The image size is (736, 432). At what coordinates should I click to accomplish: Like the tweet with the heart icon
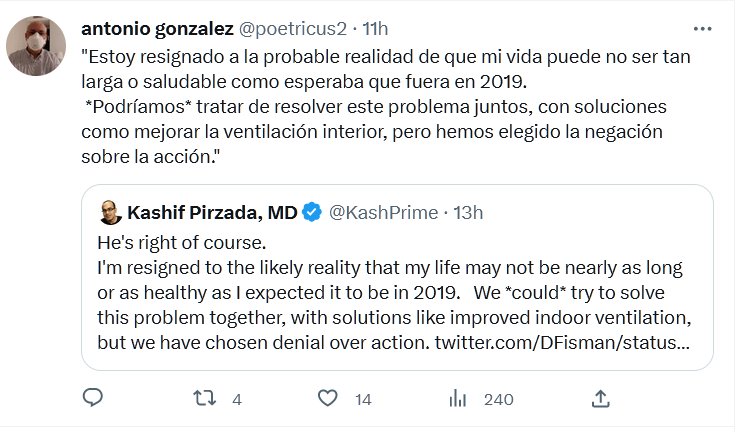pyautogui.click(x=326, y=399)
